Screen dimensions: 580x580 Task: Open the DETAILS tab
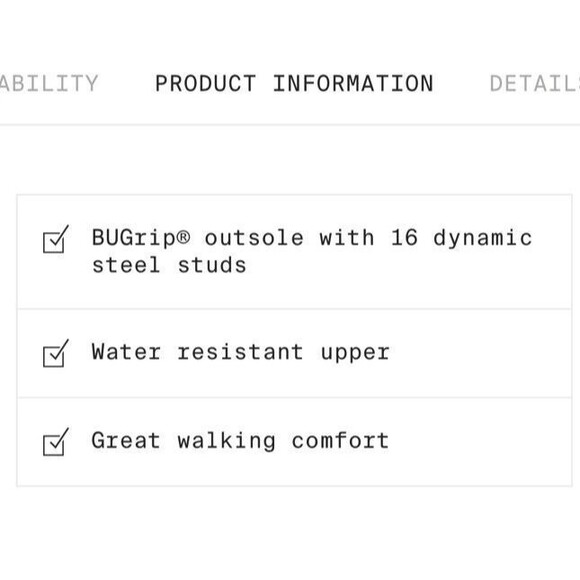pyautogui.click(x=535, y=83)
